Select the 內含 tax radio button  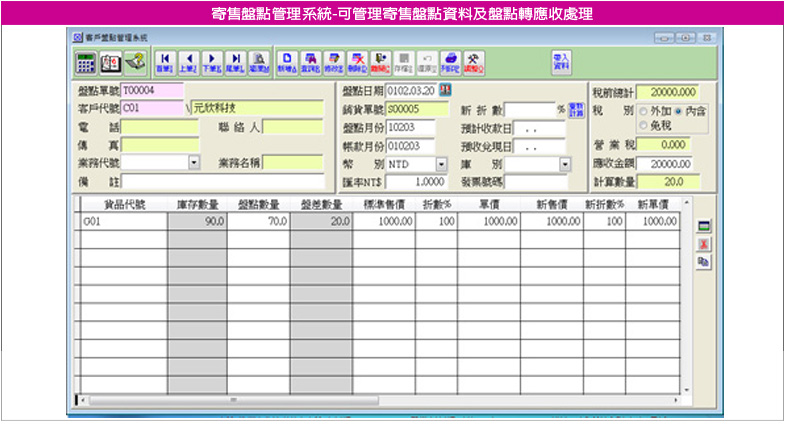coord(680,111)
